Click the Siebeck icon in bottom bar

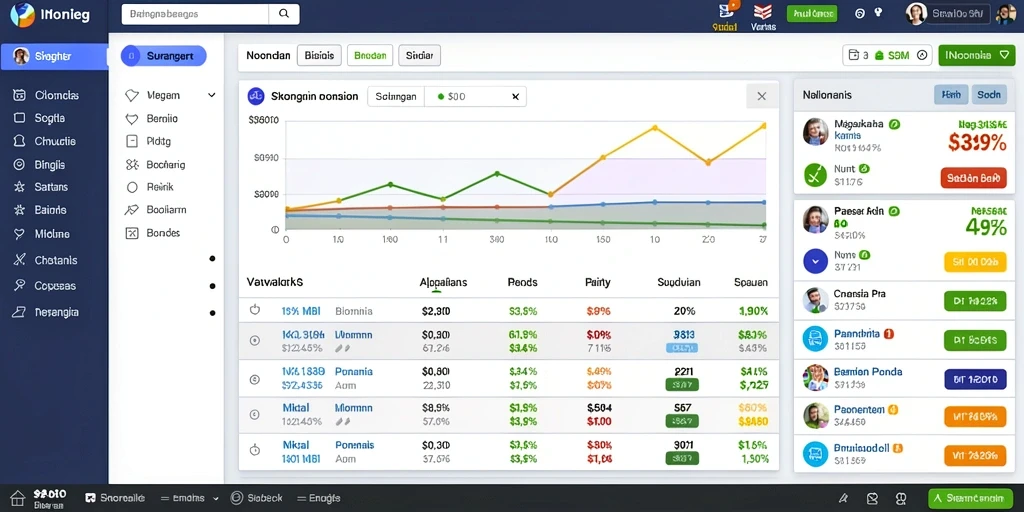tap(236, 498)
